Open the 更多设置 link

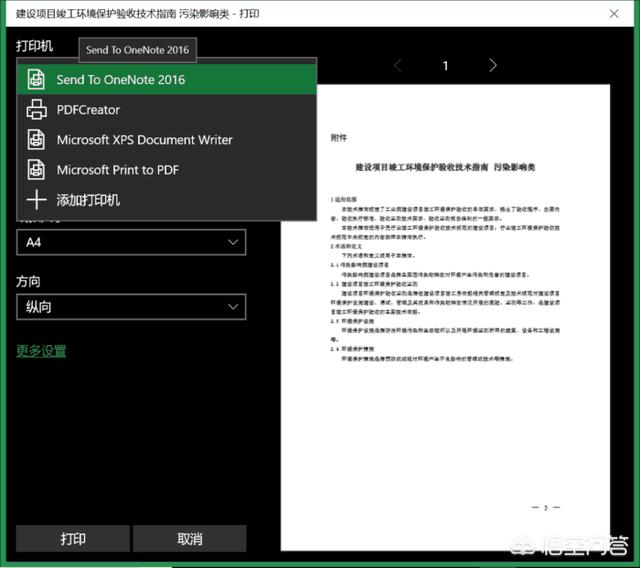(x=41, y=351)
